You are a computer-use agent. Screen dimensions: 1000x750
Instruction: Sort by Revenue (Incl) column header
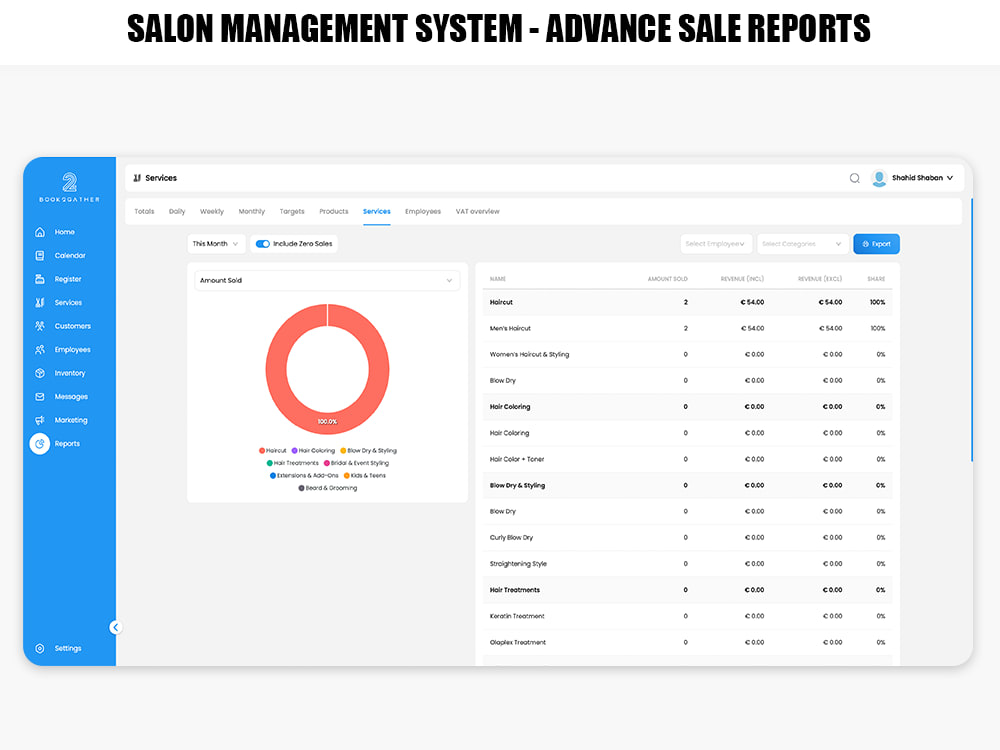coord(742,279)
